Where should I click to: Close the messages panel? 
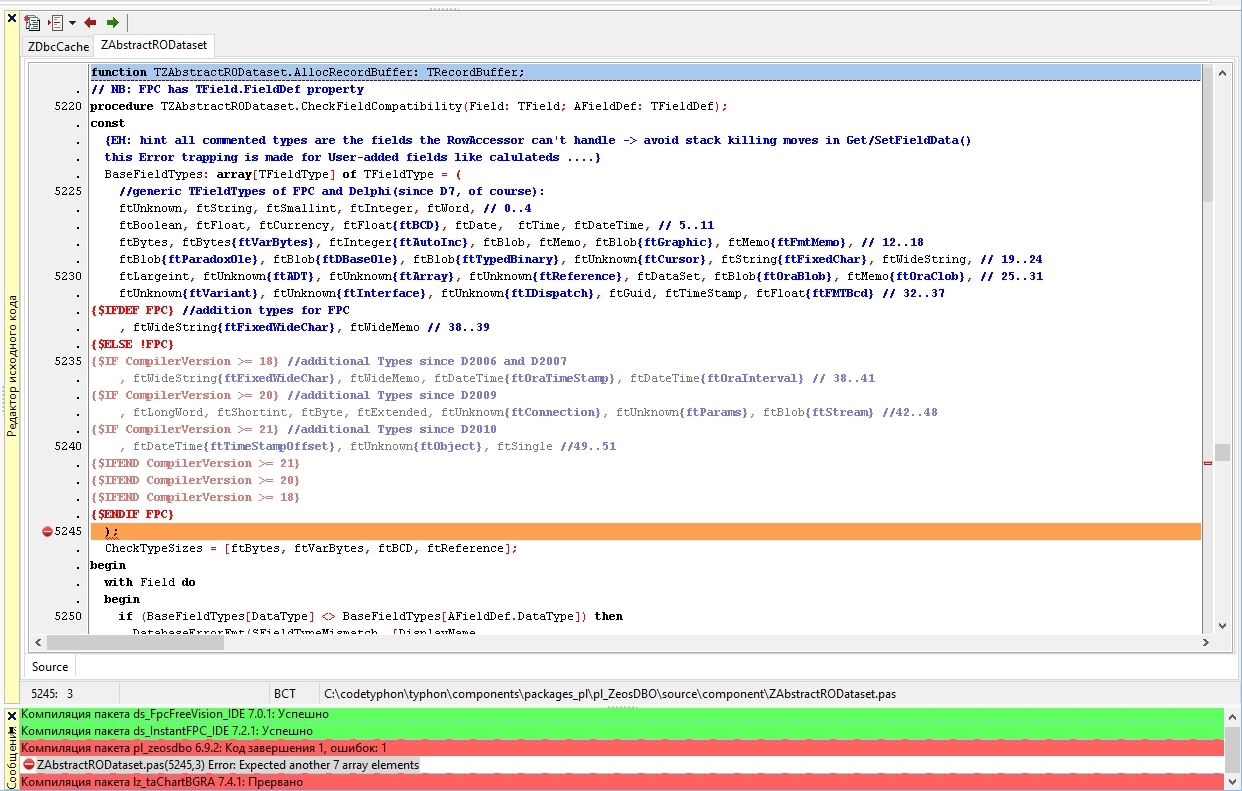[x=12, y=716]
